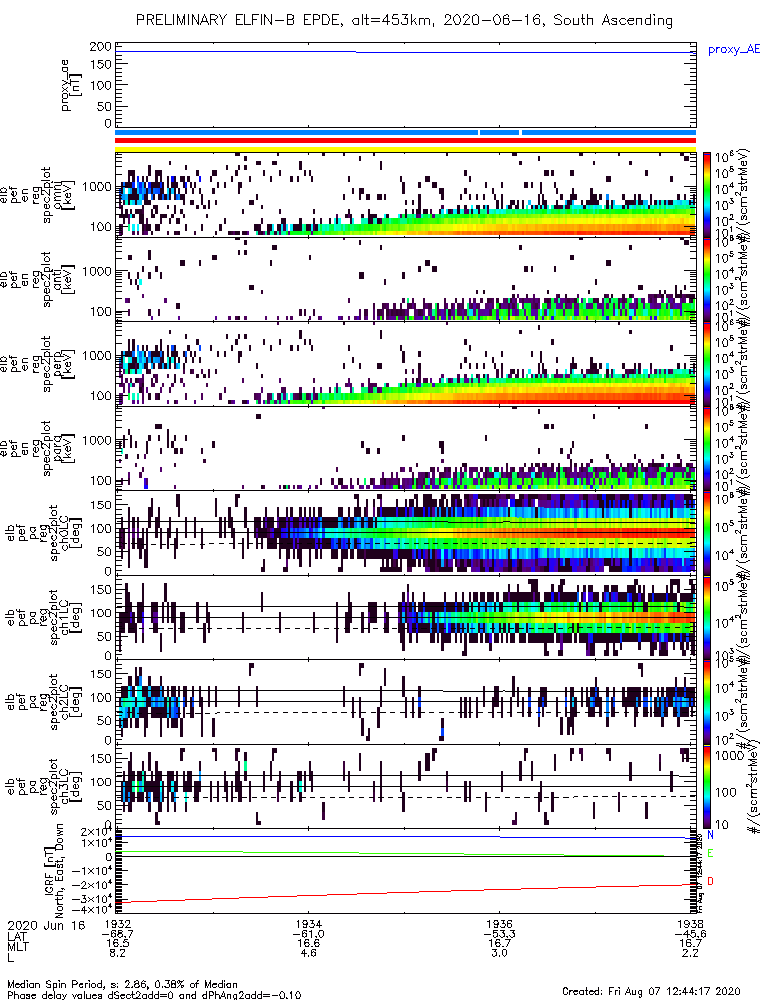This screenshot has width=775, height=1000.
Task: Click the blue proxy_AE line in top panel
Action: tap(406, 52)
